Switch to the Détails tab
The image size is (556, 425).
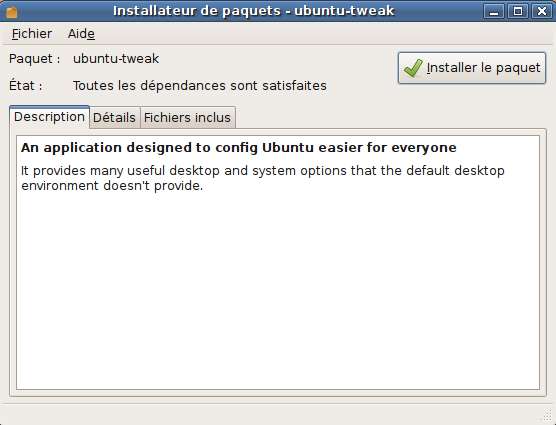pyautogui.click(x=114, y=117)
